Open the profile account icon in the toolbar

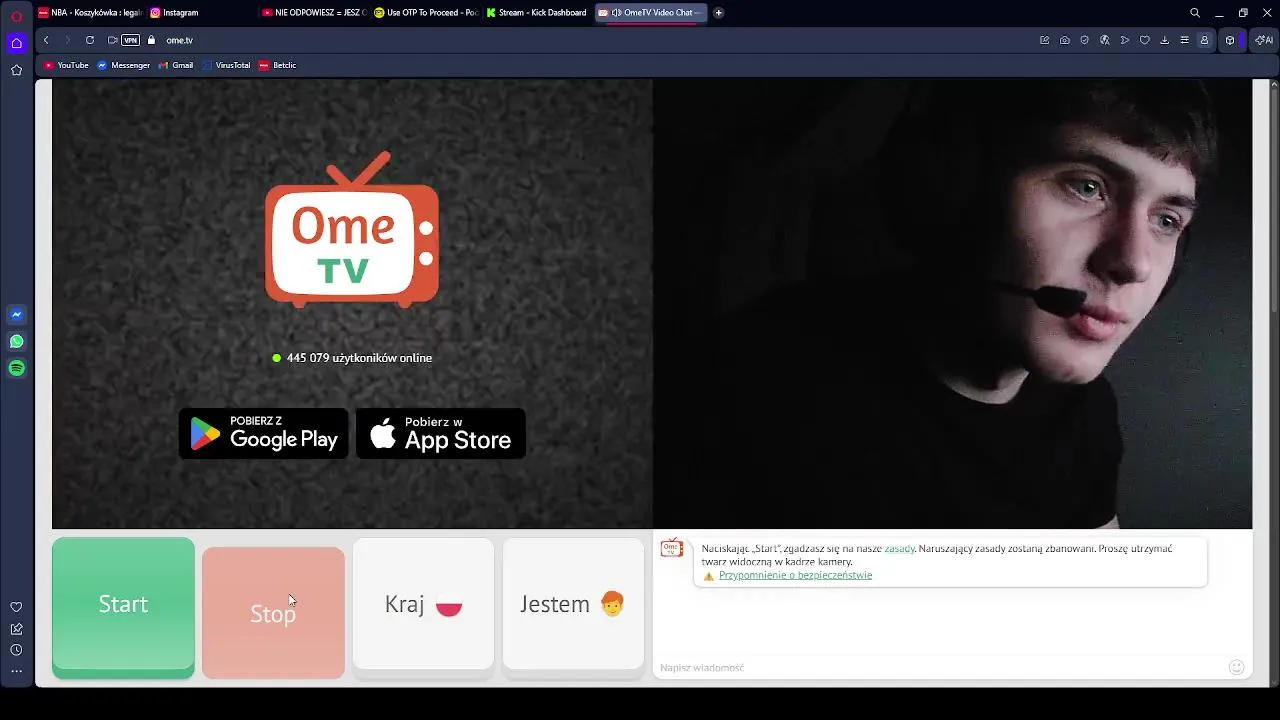pyautogui.click(x=1205, y=40)
